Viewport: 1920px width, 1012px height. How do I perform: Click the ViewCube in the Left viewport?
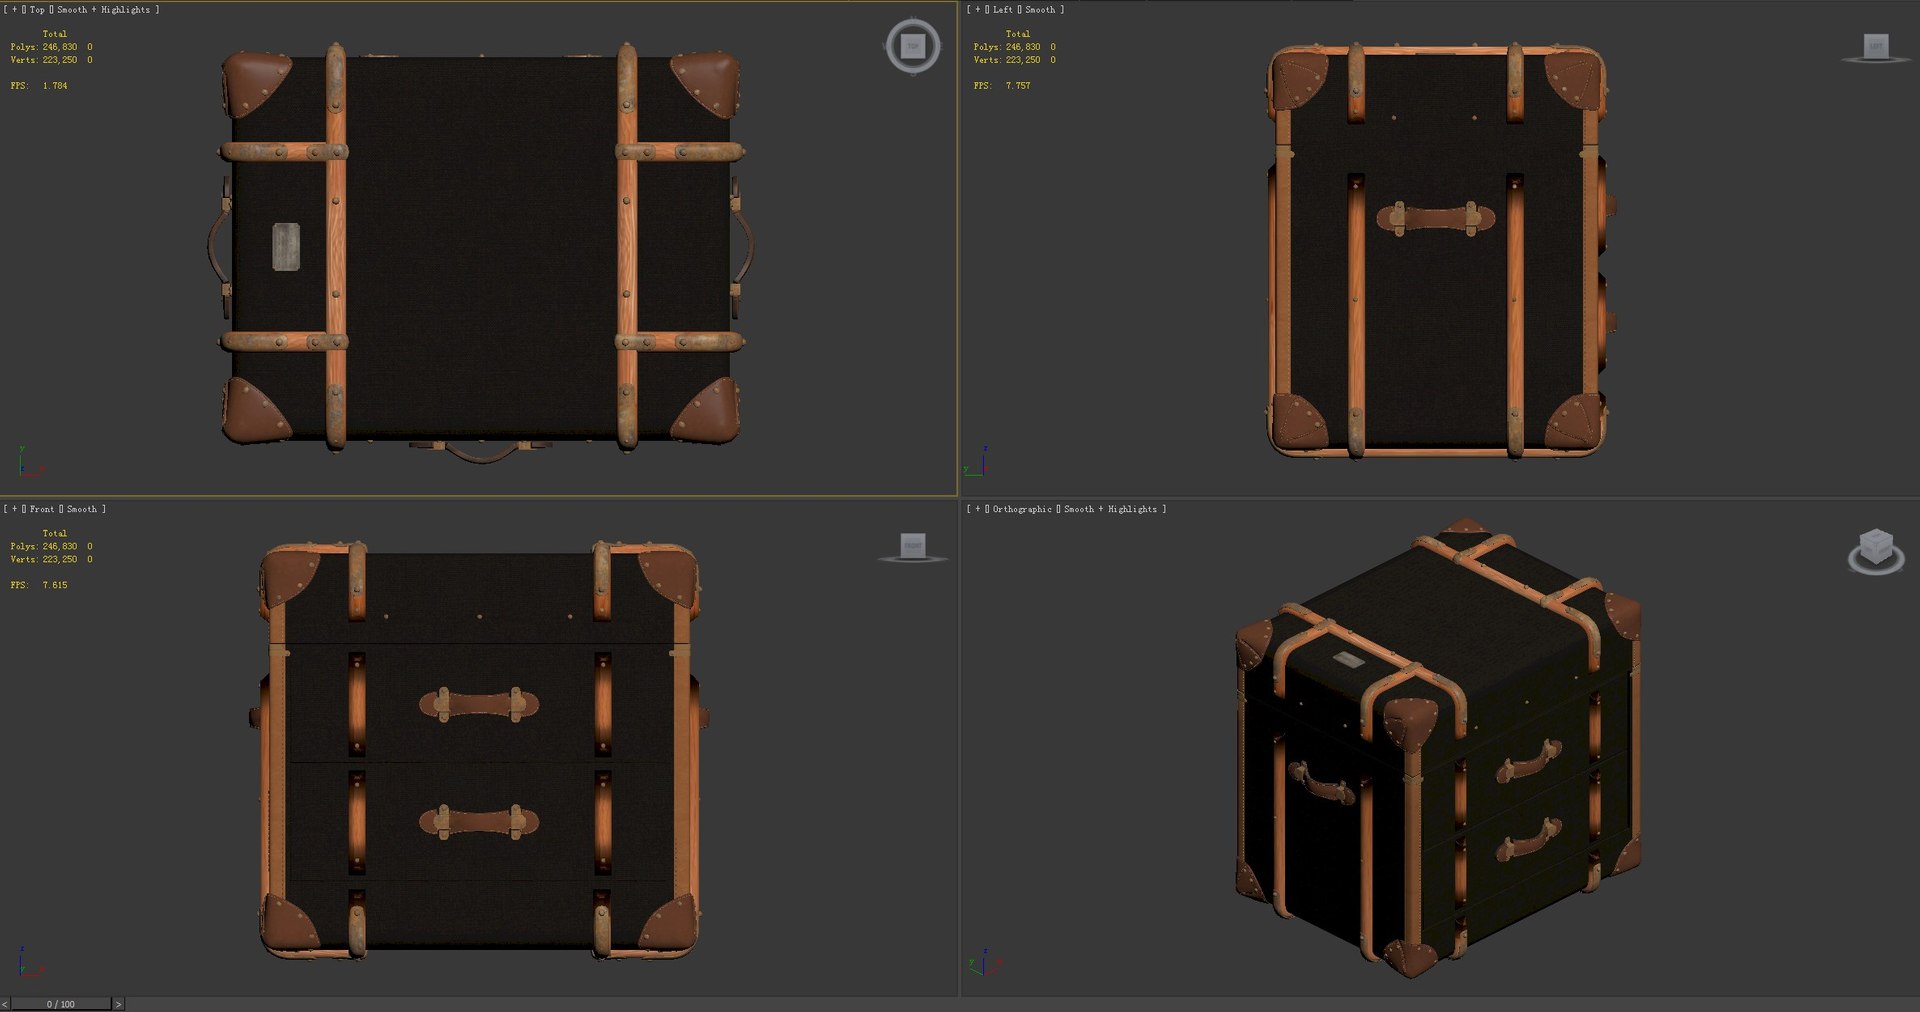tap(1875, 48)
